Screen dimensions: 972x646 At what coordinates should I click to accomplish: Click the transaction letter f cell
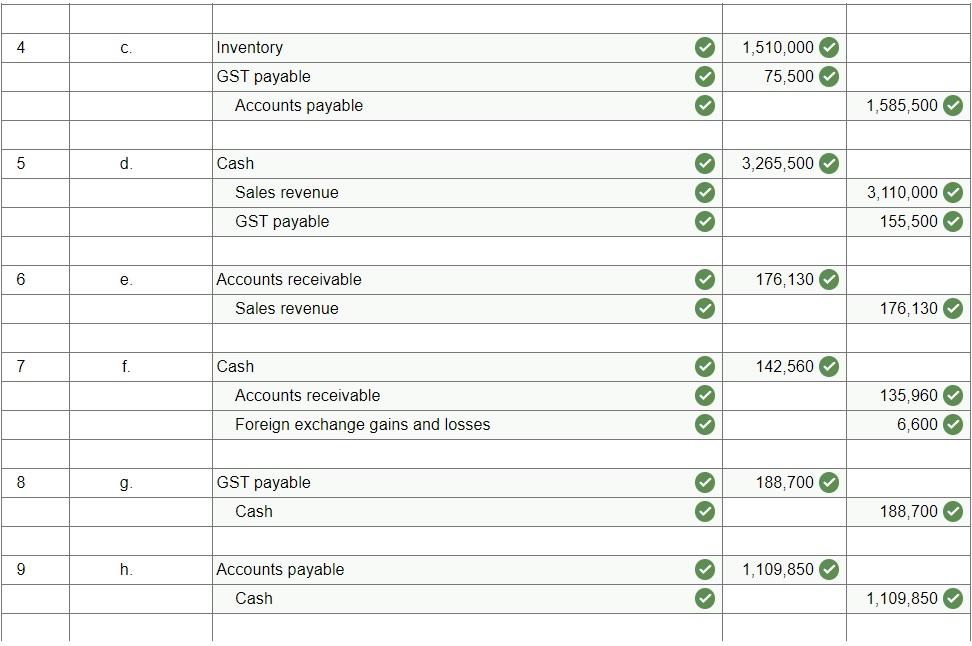point(125,366)
